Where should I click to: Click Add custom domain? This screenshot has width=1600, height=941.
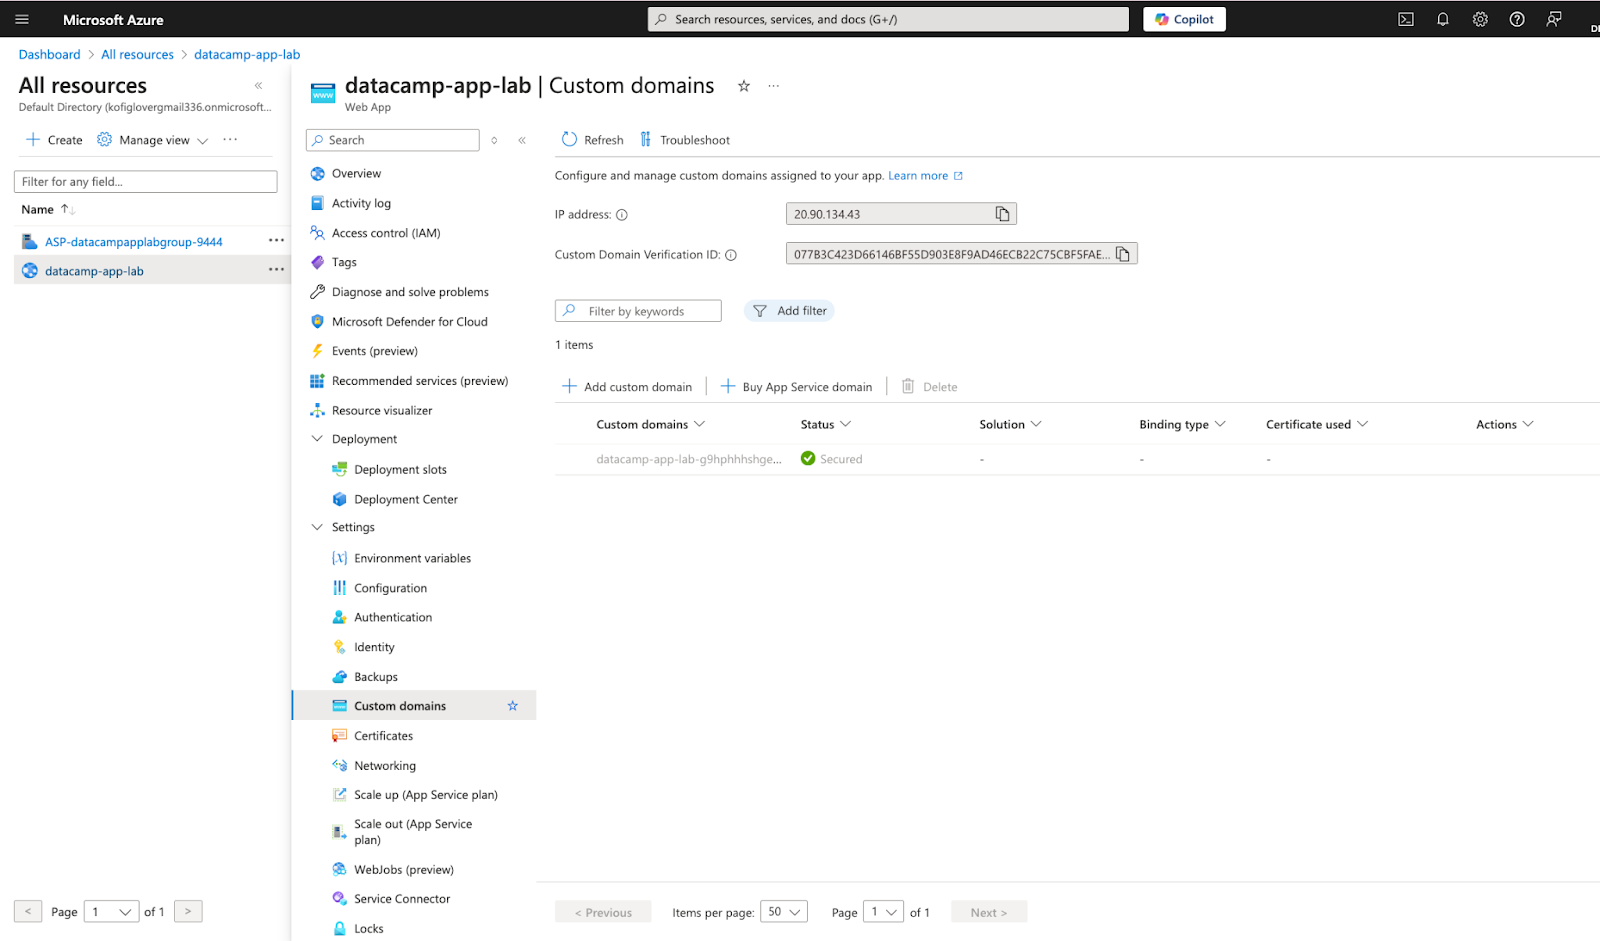pos(627,387)
